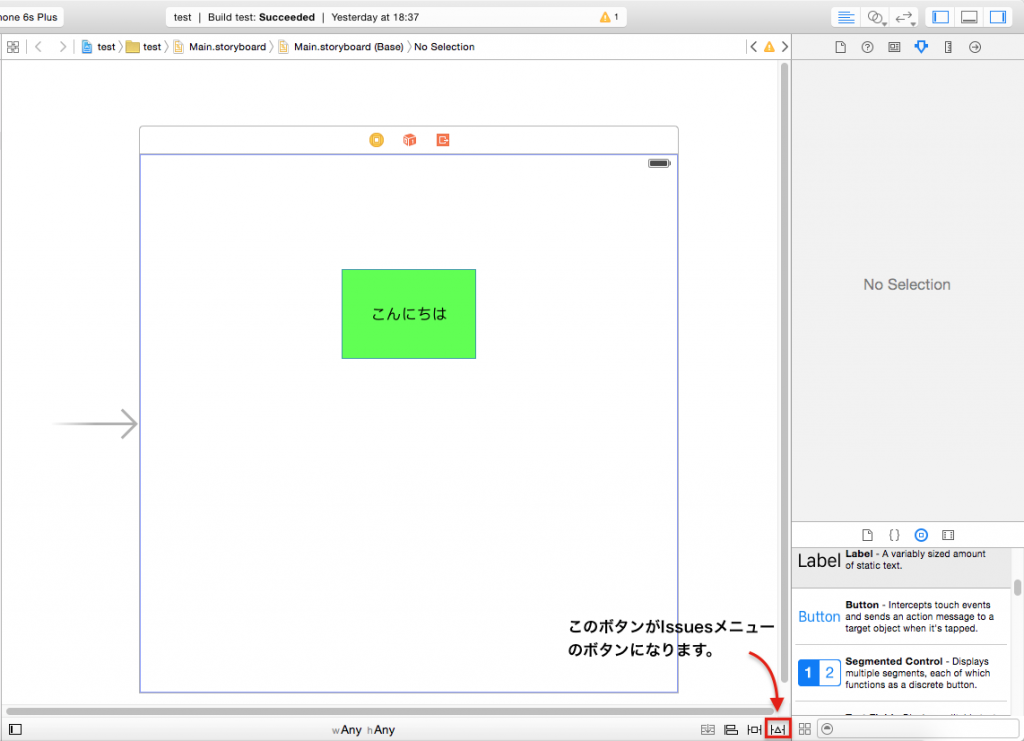The width and height of the screenshot is (1024, 741).
Task: Click the warning indicator in activity bar
Action: (608, 17)
